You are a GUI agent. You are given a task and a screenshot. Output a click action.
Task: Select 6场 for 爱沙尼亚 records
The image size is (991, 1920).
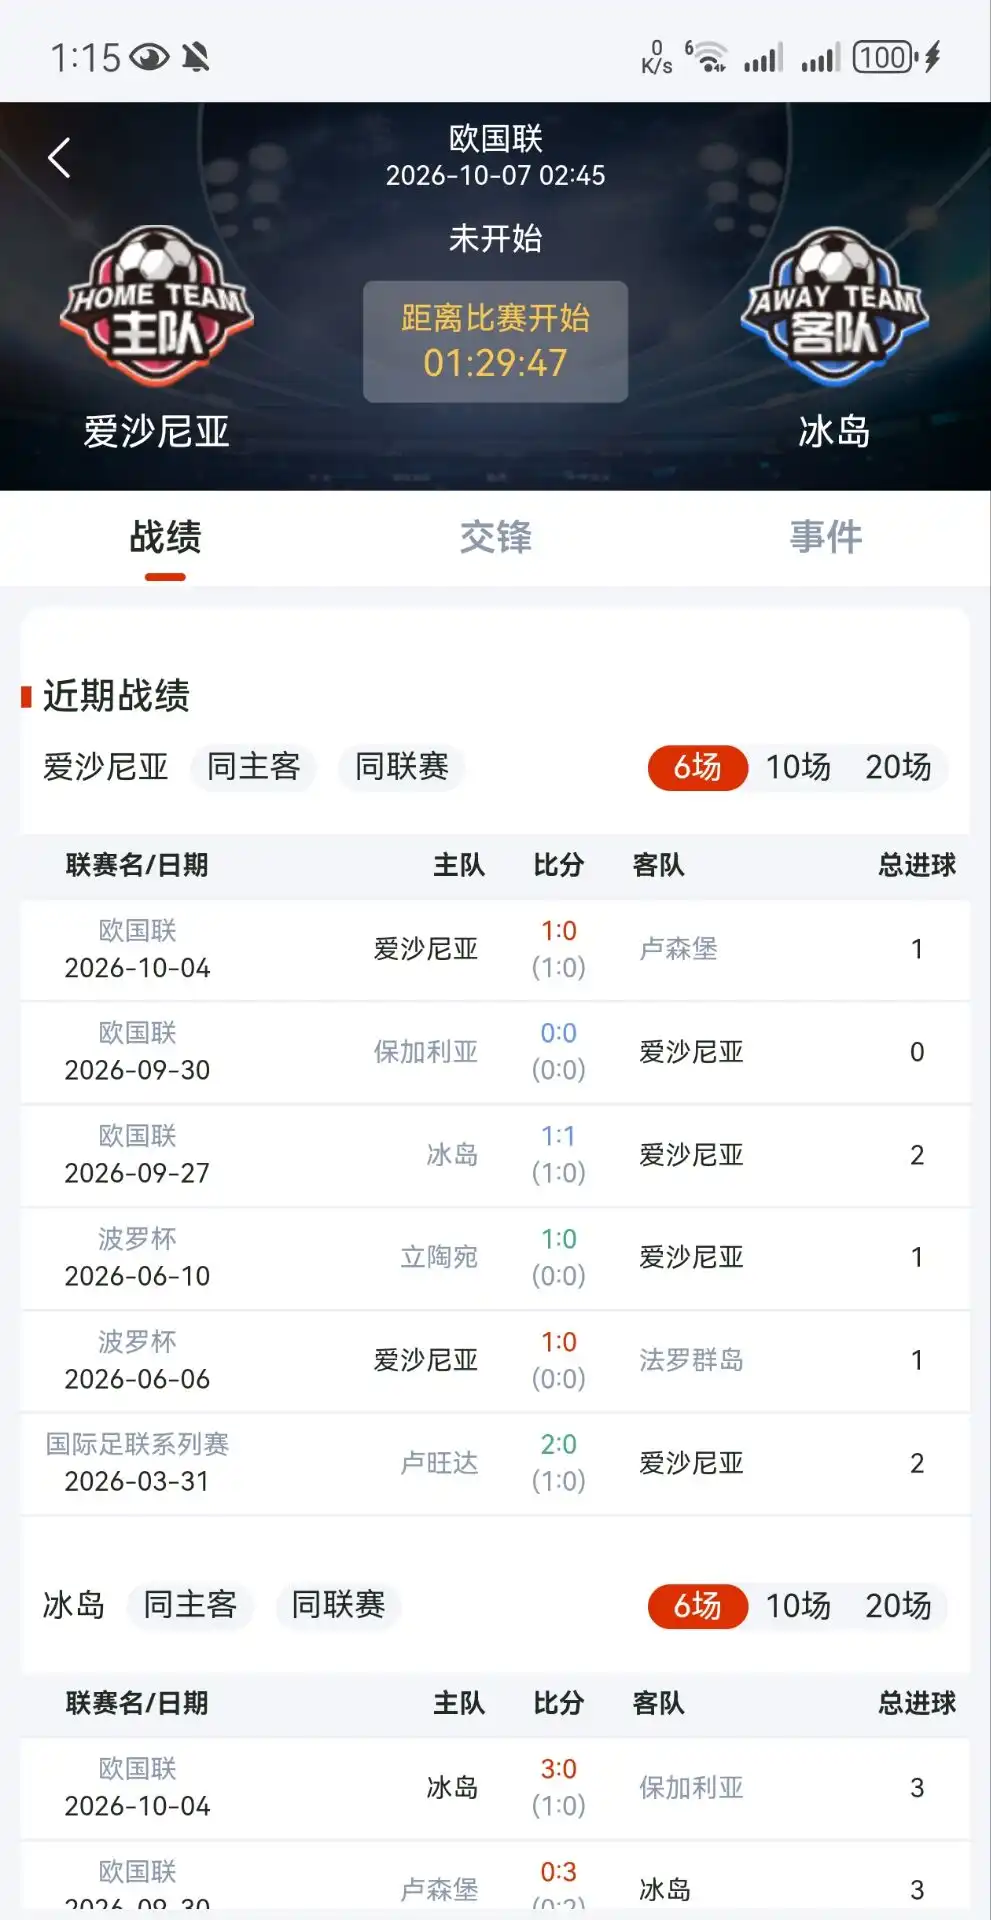coord(697,767)
